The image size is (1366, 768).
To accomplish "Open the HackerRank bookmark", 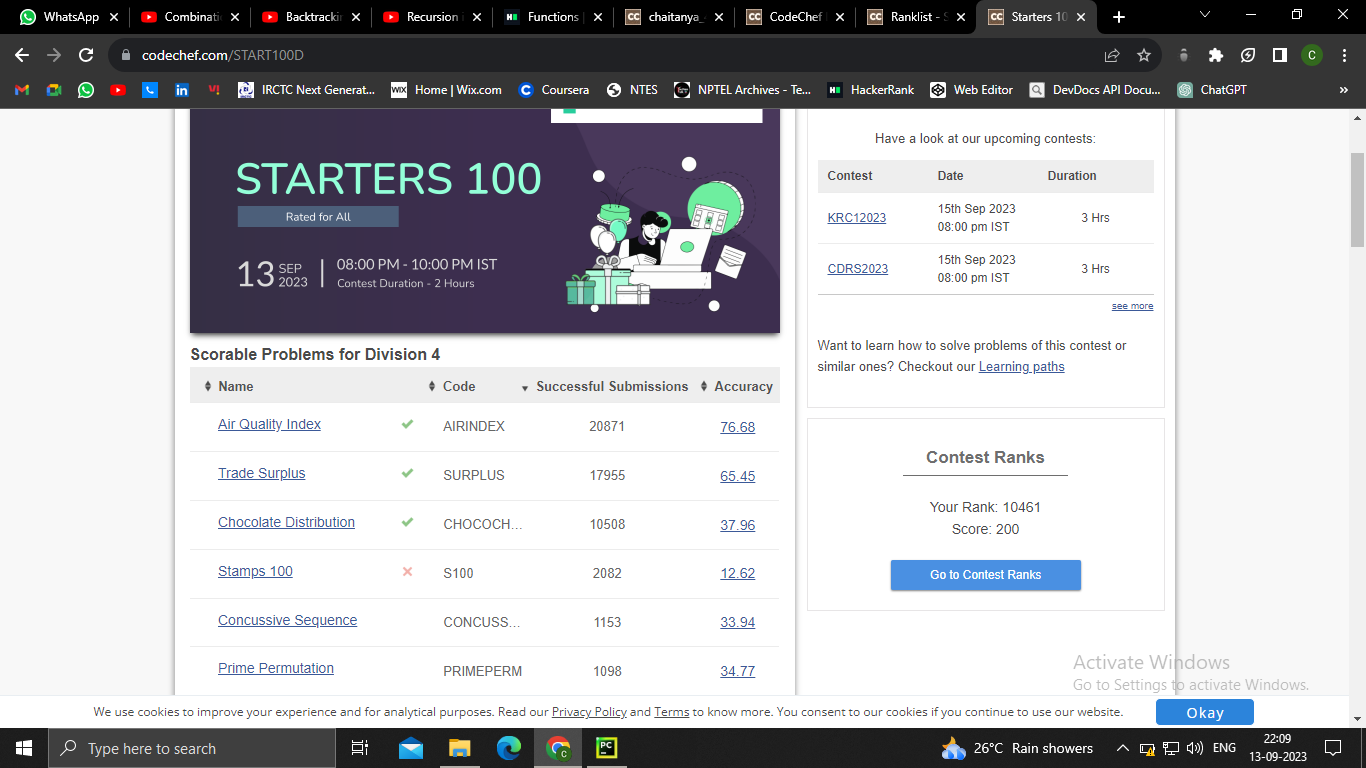I will [x=870, y=89].
